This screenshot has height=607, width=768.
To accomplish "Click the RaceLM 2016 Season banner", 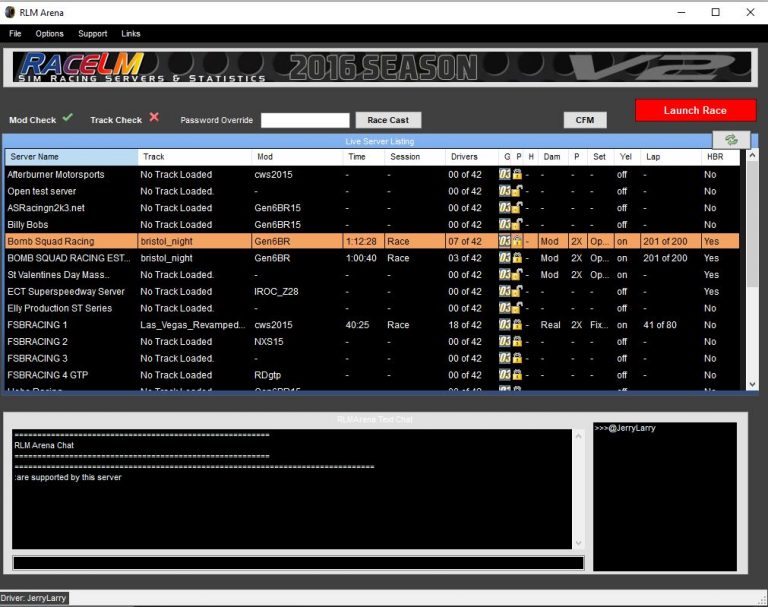I will [382, 67].
